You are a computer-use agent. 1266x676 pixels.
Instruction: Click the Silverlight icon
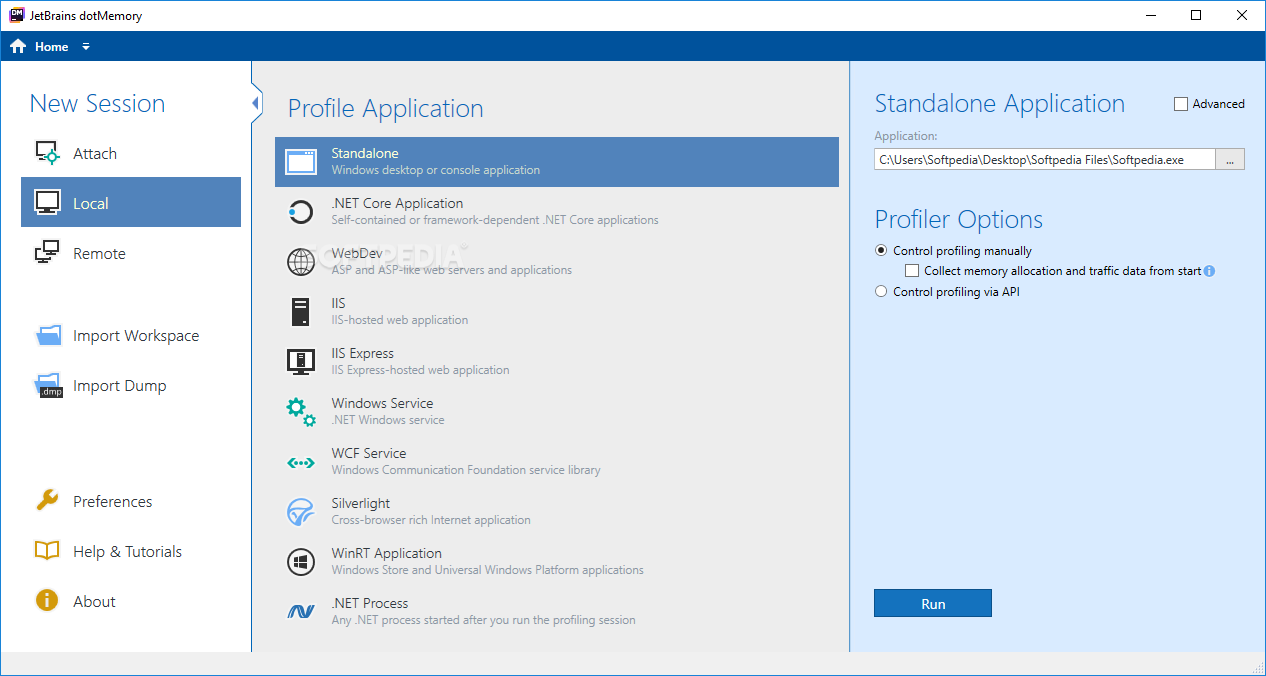tap(300, 512)
